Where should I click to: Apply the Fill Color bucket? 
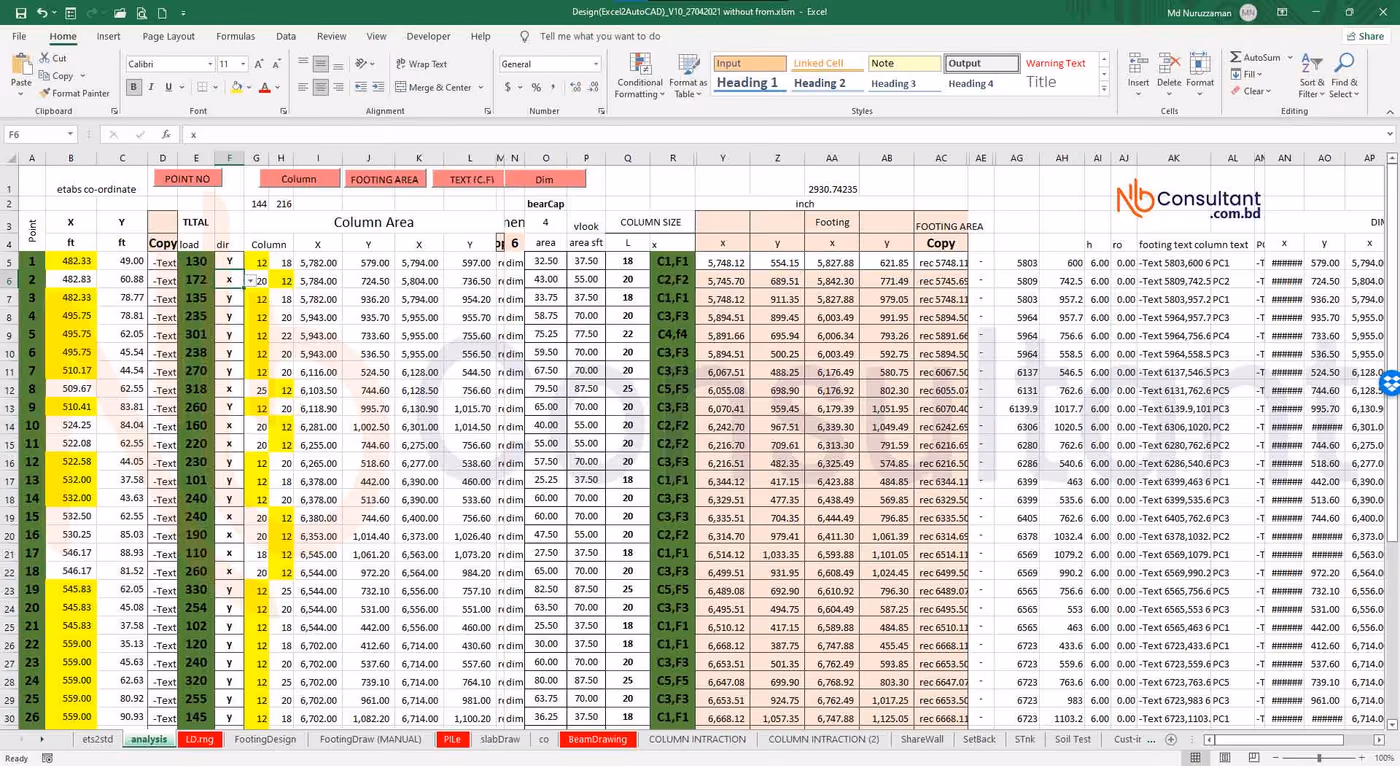coord(237,87)
